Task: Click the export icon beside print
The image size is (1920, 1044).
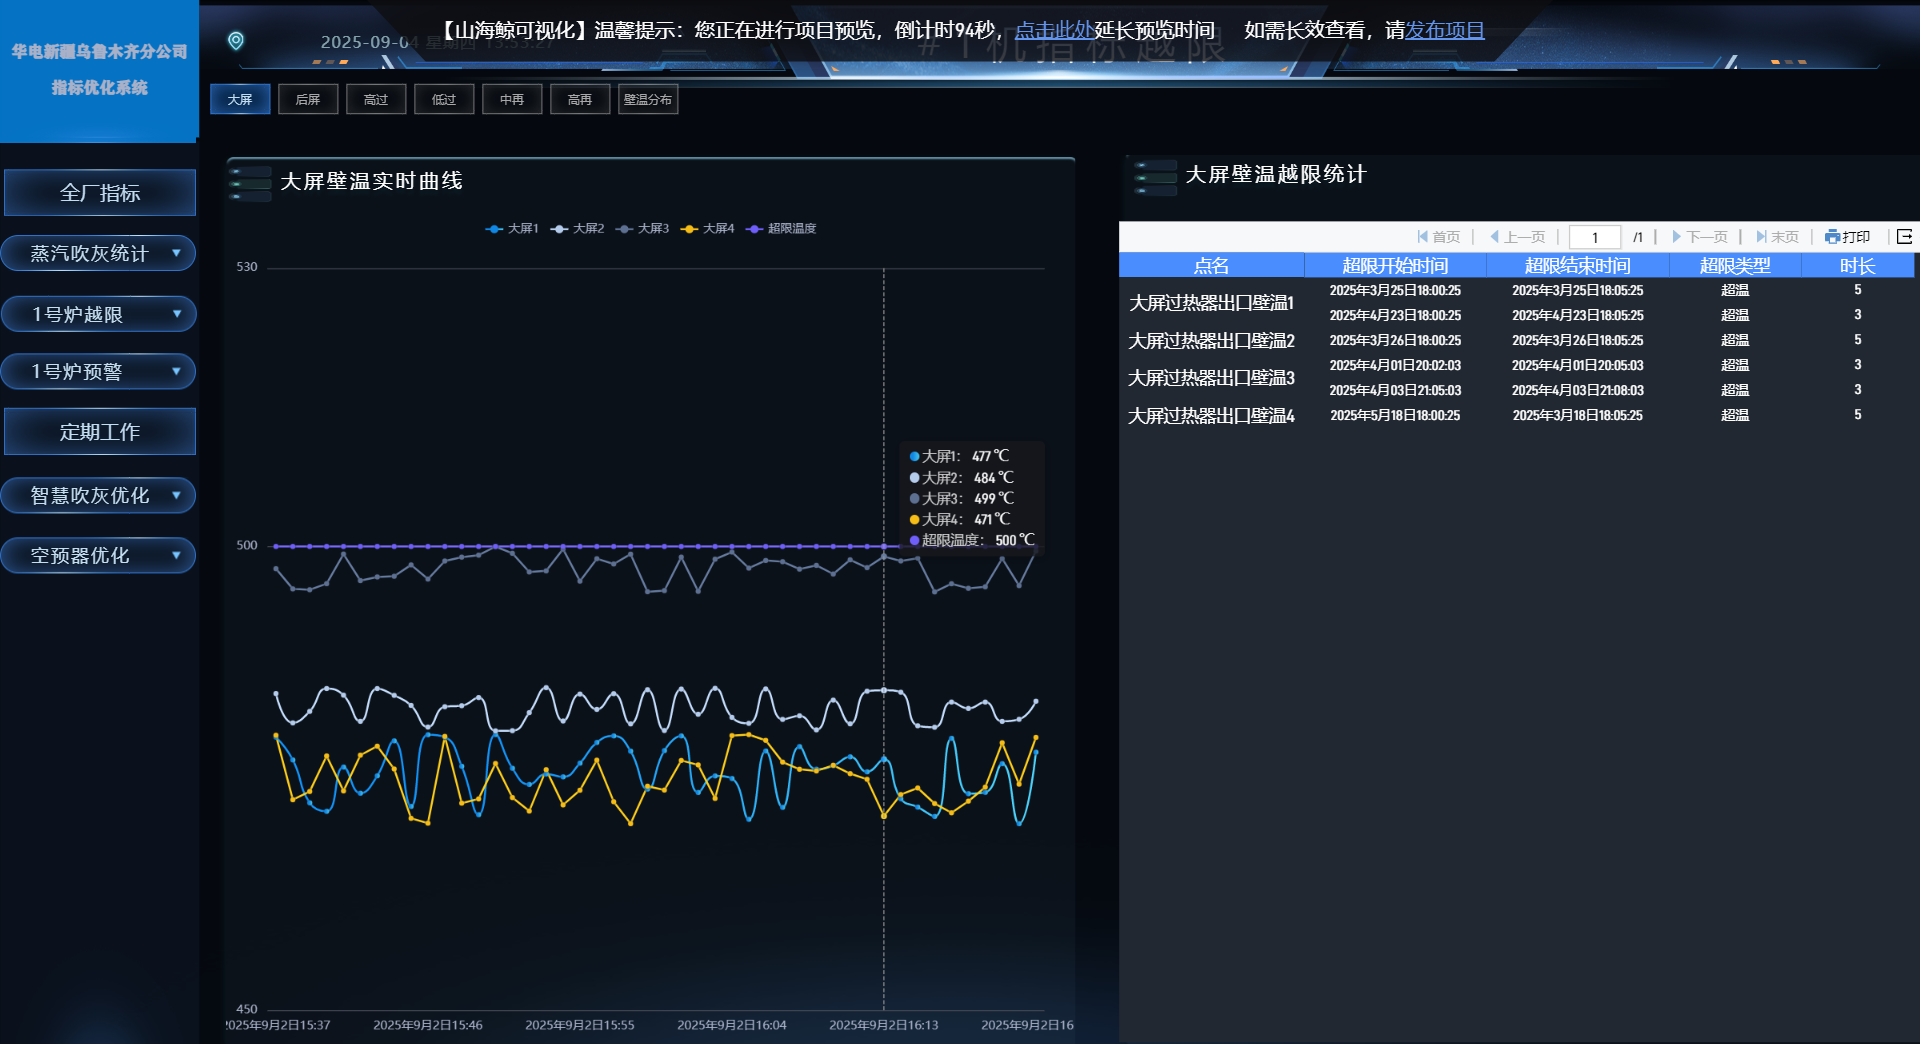Action: 1904,237
